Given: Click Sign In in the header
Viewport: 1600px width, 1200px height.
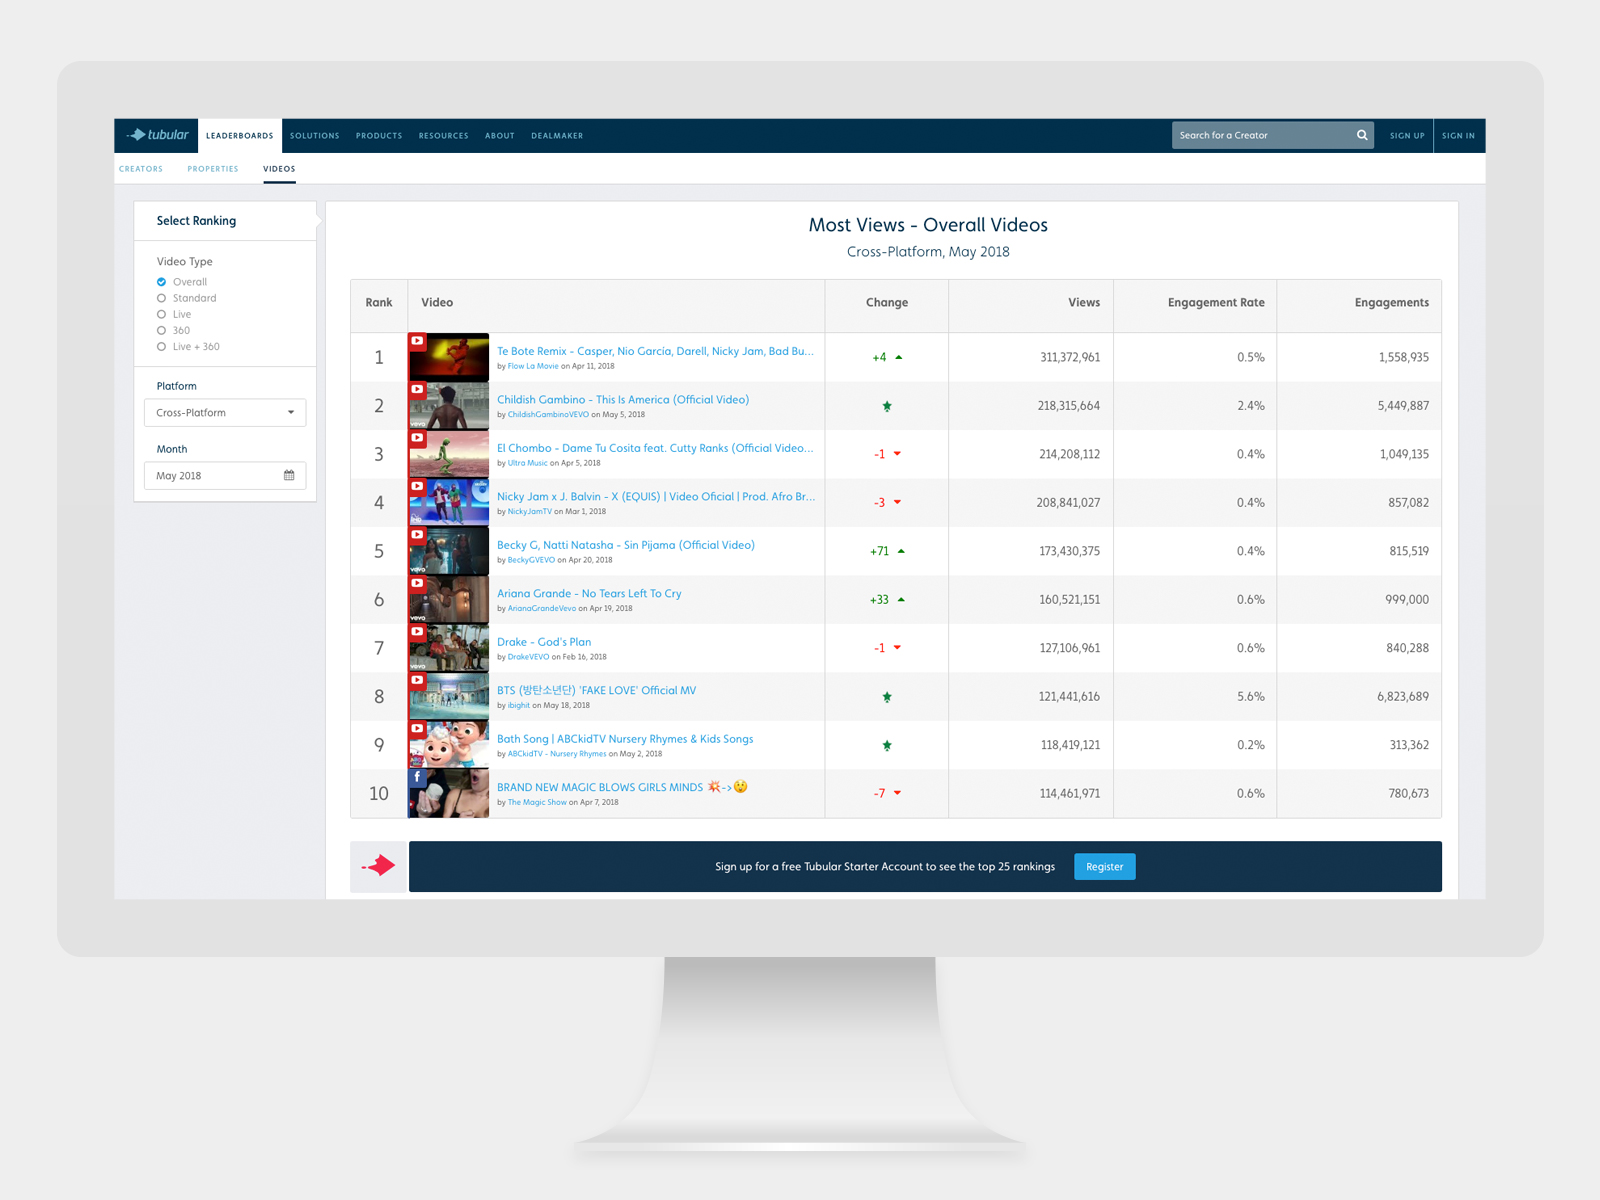Looking at the screenshot, I should tap(1458, 135).
